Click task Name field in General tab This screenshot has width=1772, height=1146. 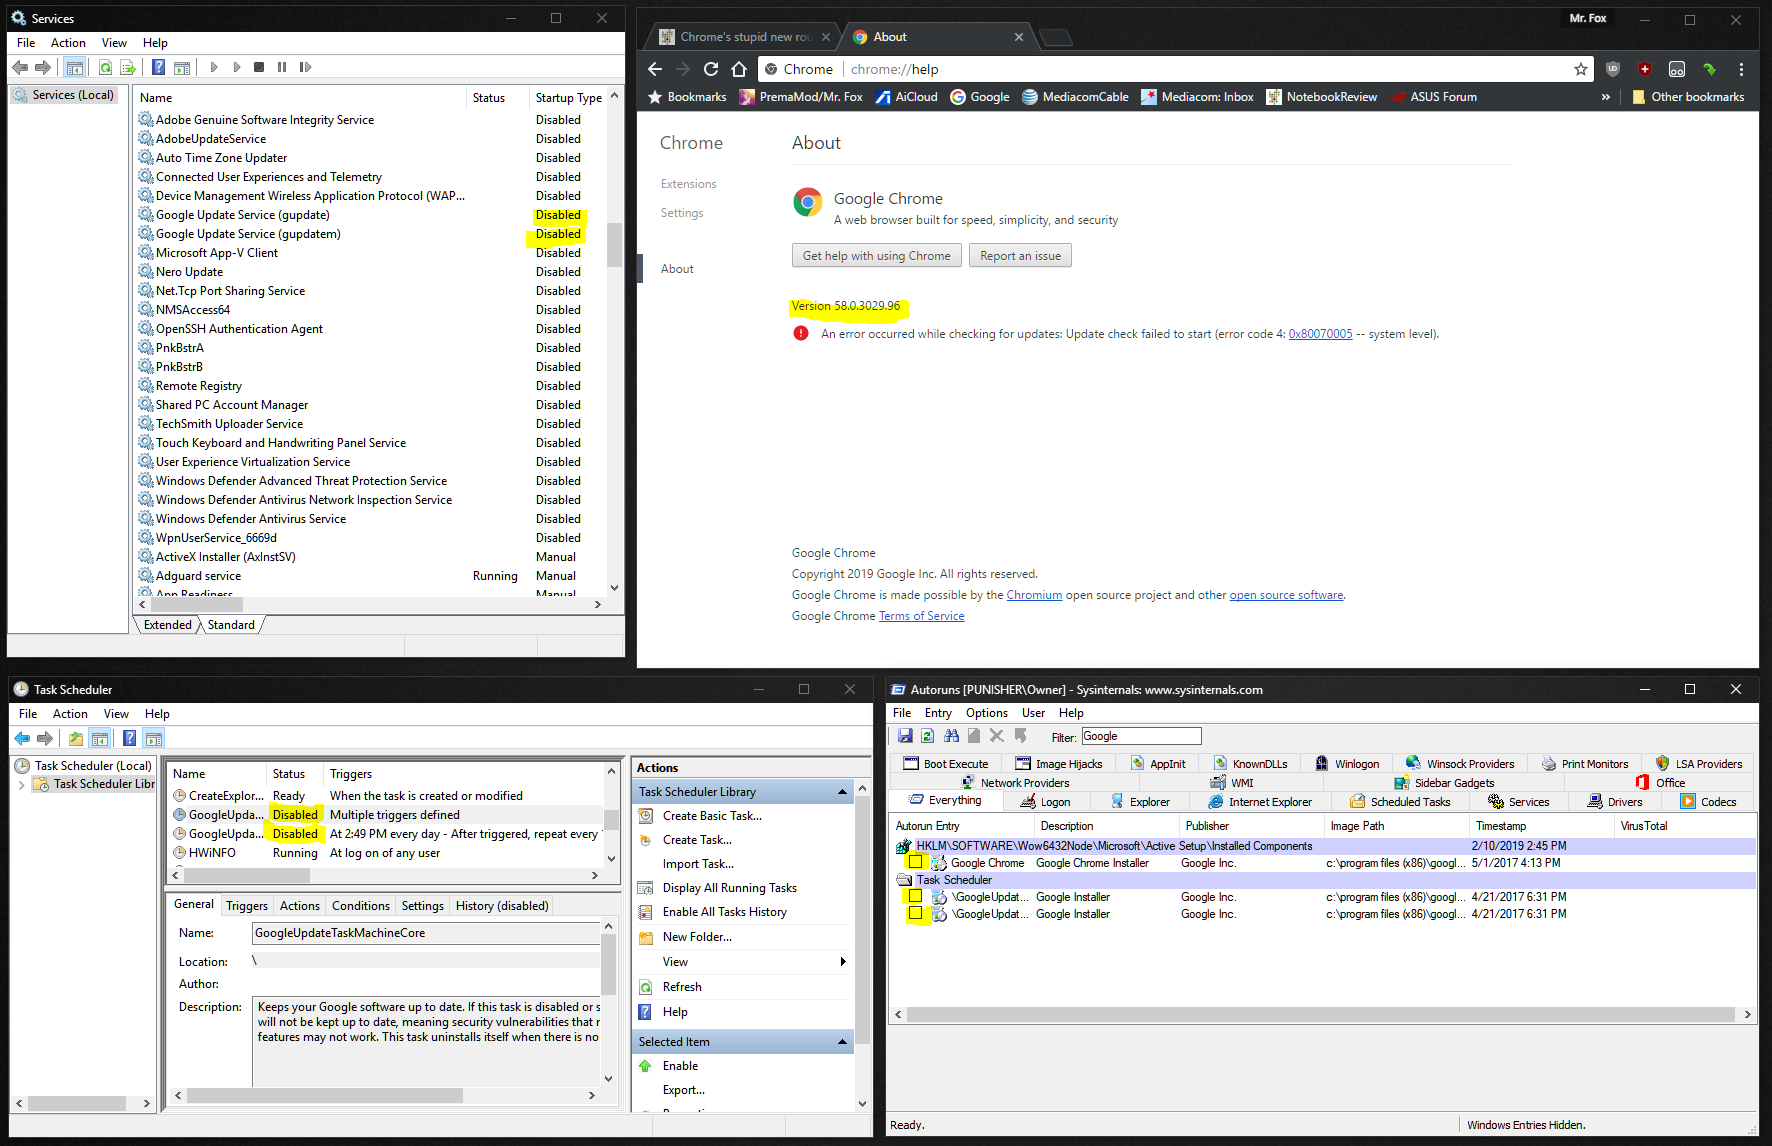click(426, 933)
